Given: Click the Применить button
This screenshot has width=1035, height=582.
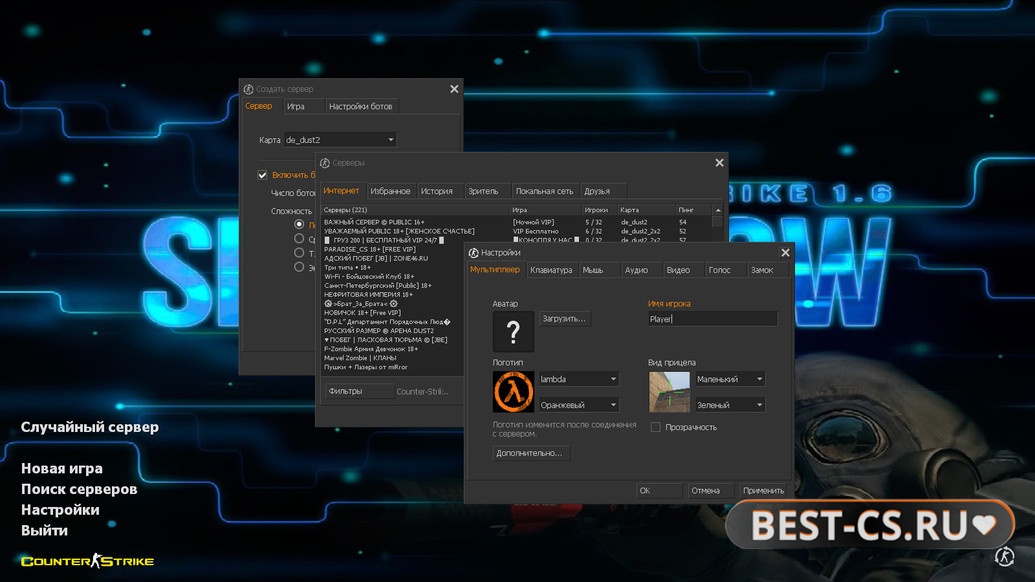Looking at the screenshot, I should (x=763, y=490).
